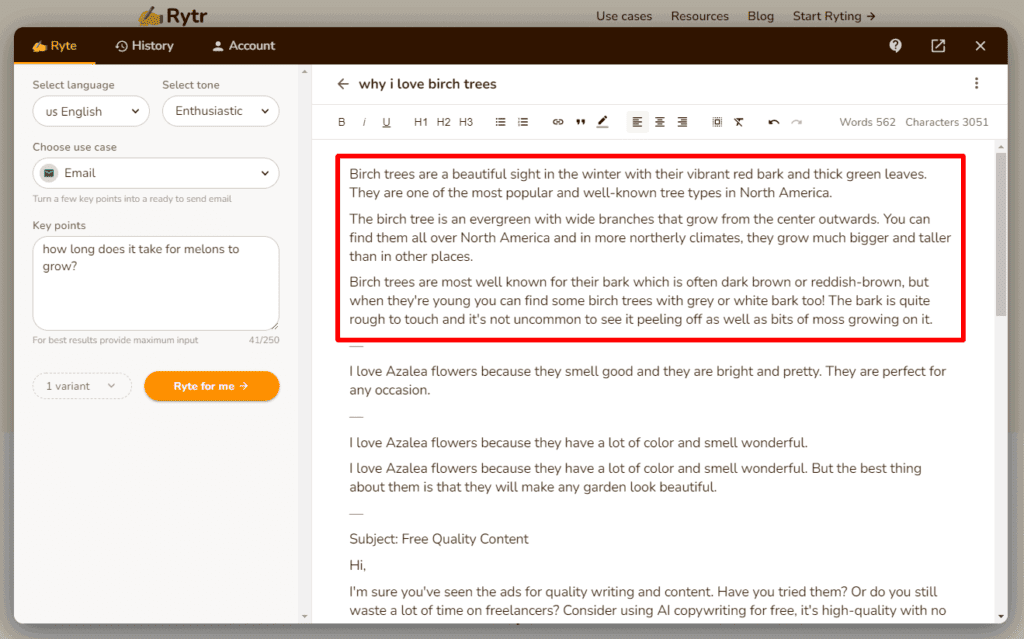Viewport: 1024px width, 639px height.
Task: Focus the Key points text area
Action: click(x=156, y=283)
